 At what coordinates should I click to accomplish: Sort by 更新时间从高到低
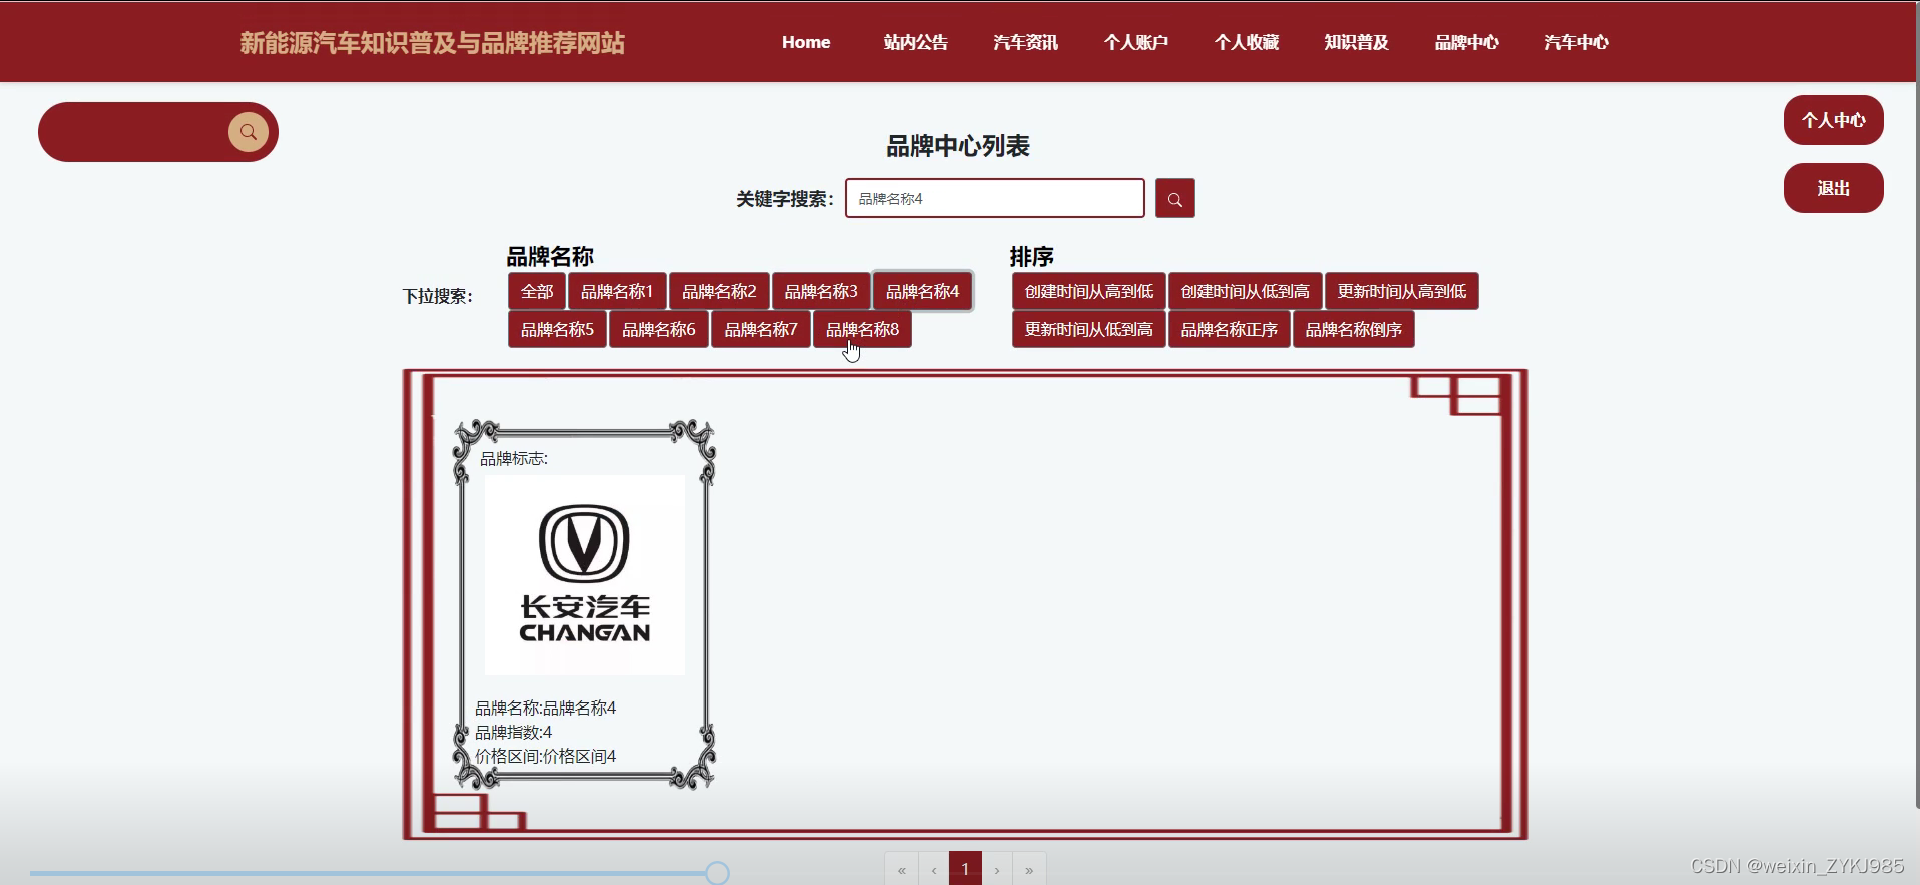click(x=1402, y=291)
